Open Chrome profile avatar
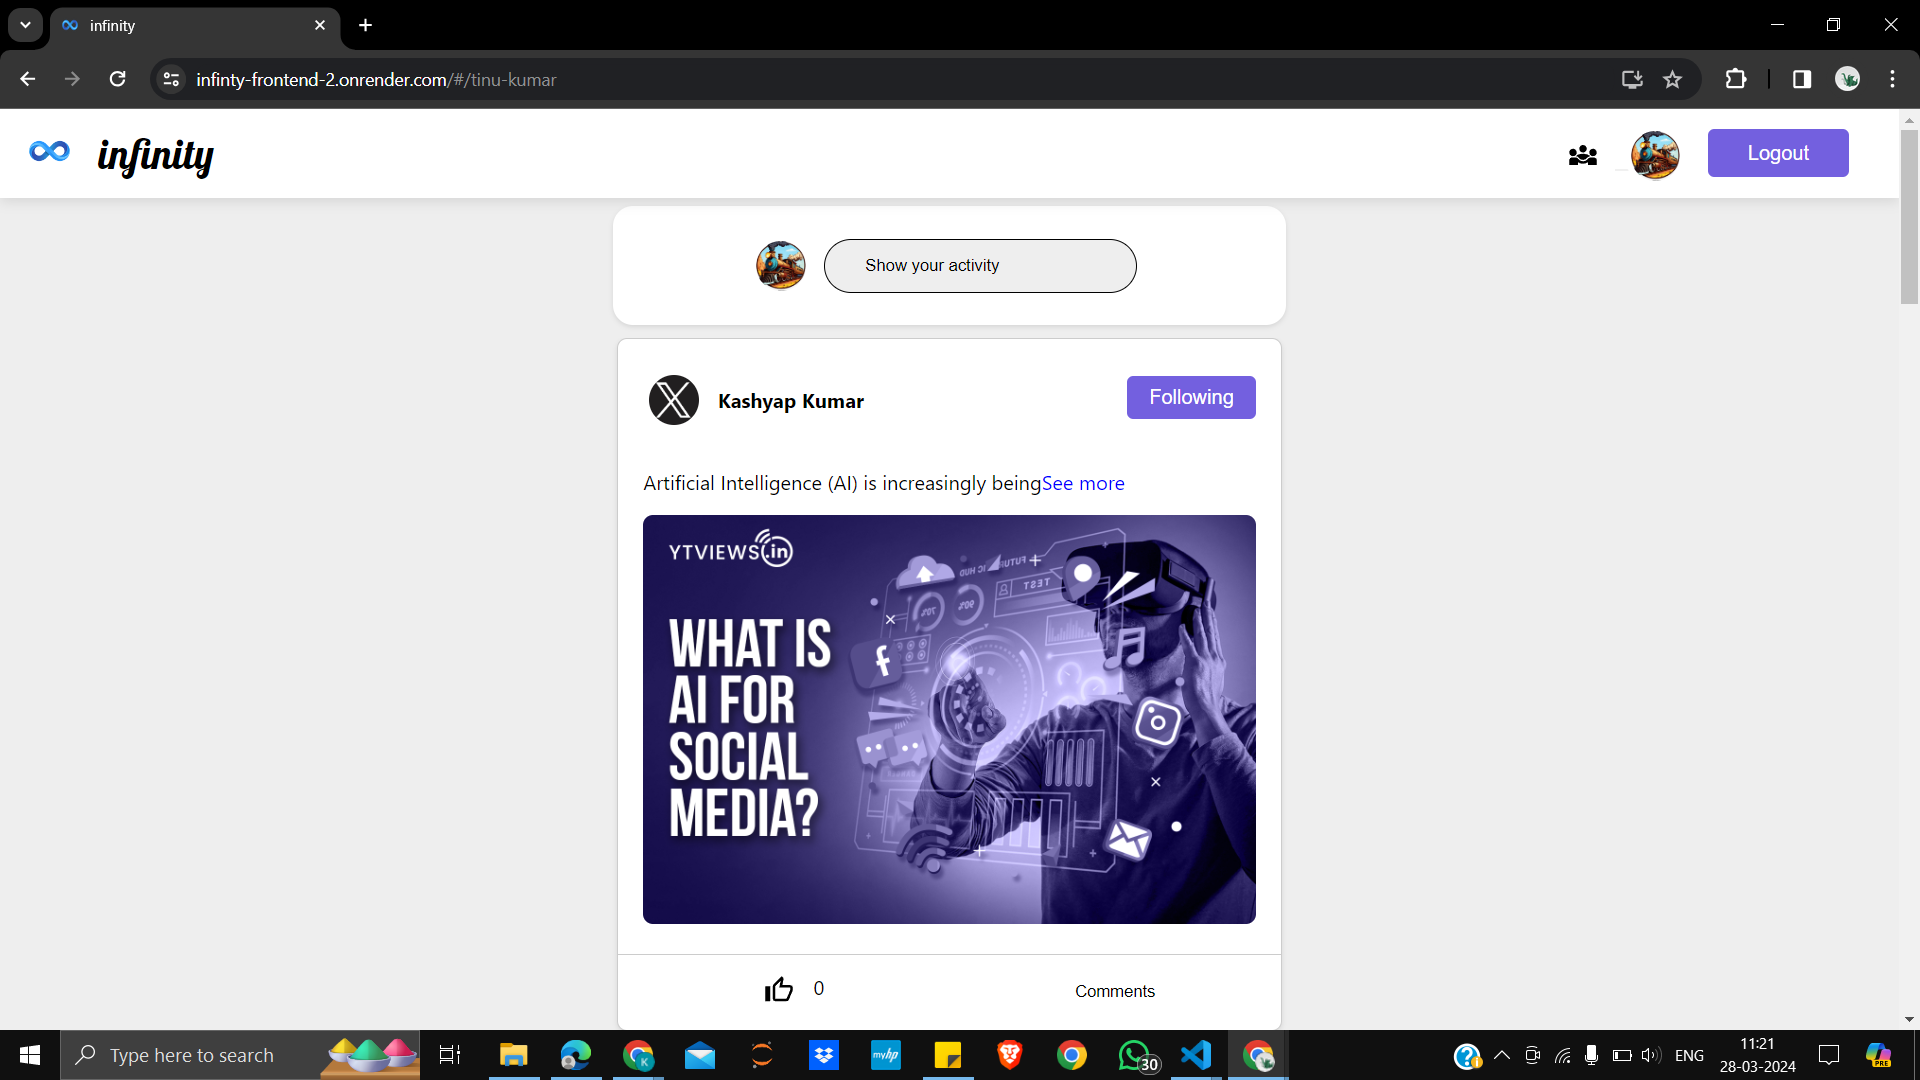 pyautogui.click(x=1847, y=79)
